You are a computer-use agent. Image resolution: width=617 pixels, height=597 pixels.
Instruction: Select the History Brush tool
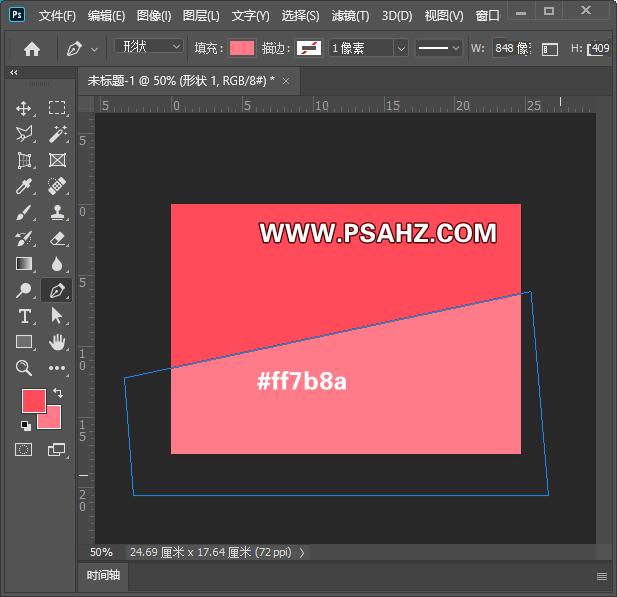24,238
